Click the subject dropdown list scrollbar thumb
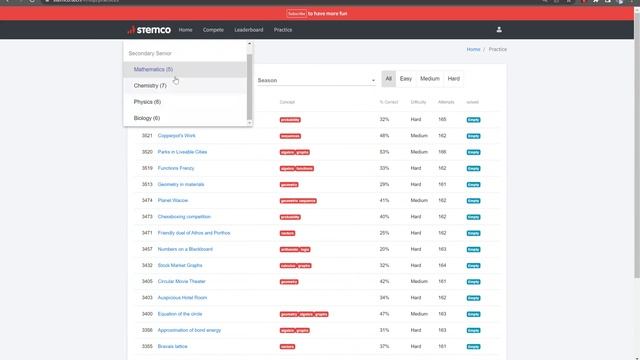Image resolution: width=640 pixels, height=360 pixels. (x=249, y=86)
